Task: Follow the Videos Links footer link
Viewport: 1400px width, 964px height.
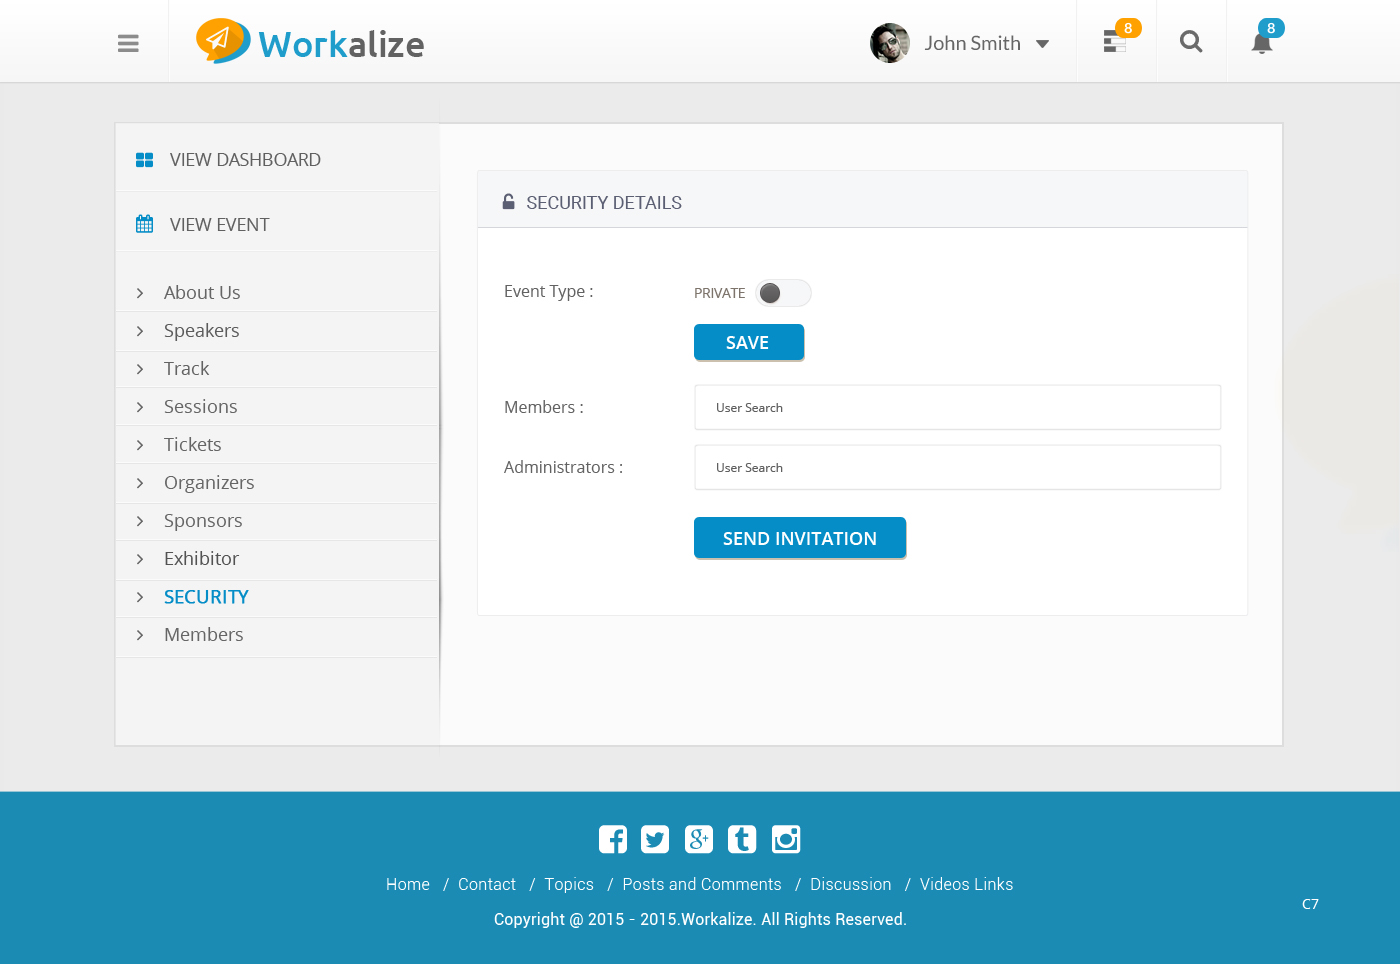Action: point(966,884)
